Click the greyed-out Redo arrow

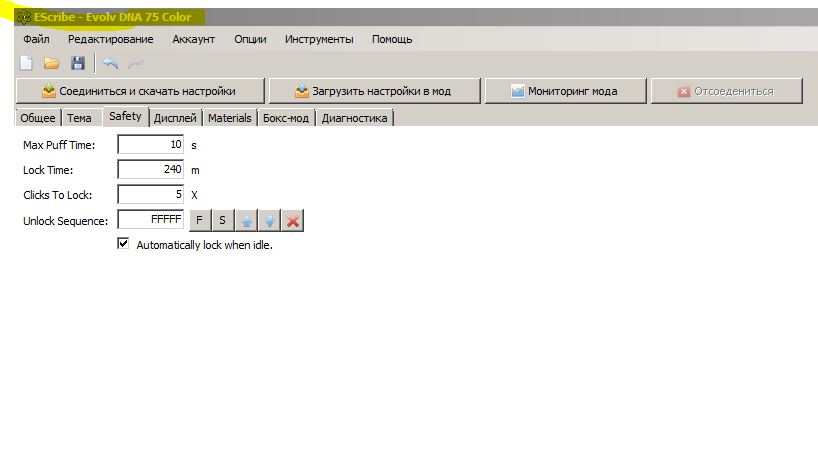tap(136, 63)
